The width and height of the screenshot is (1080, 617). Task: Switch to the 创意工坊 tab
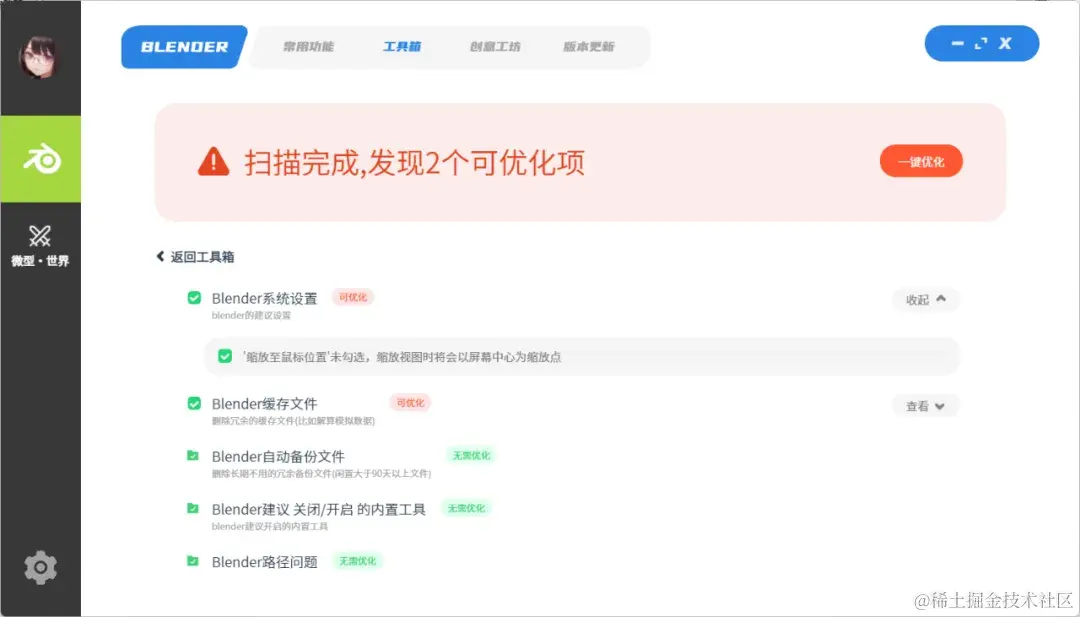495,47
